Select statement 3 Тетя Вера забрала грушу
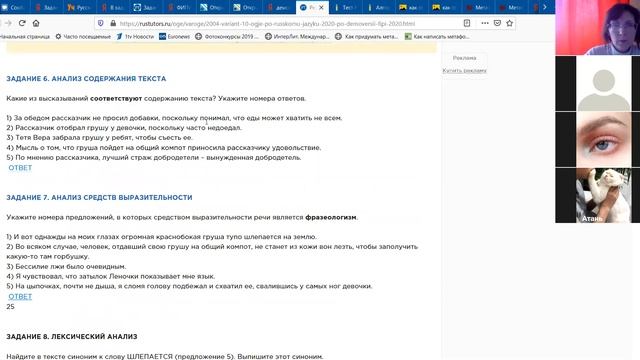640x360 pixels. click(x=100, y=138)
